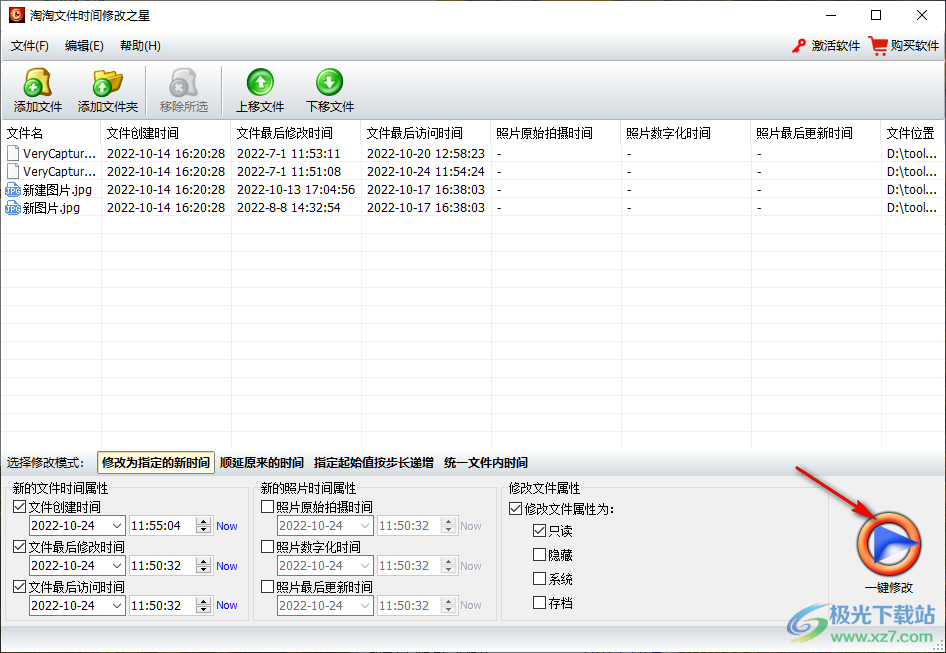Maximize the application window

coord(876,15)
